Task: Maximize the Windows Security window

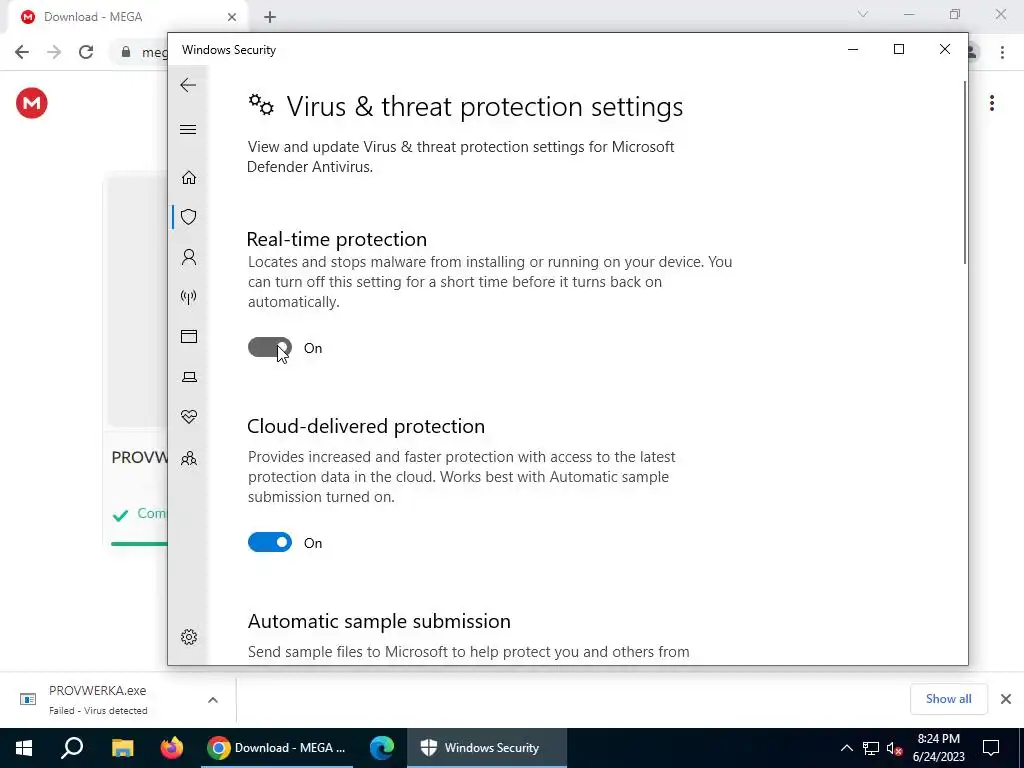Action: click(x=899, y=49)
